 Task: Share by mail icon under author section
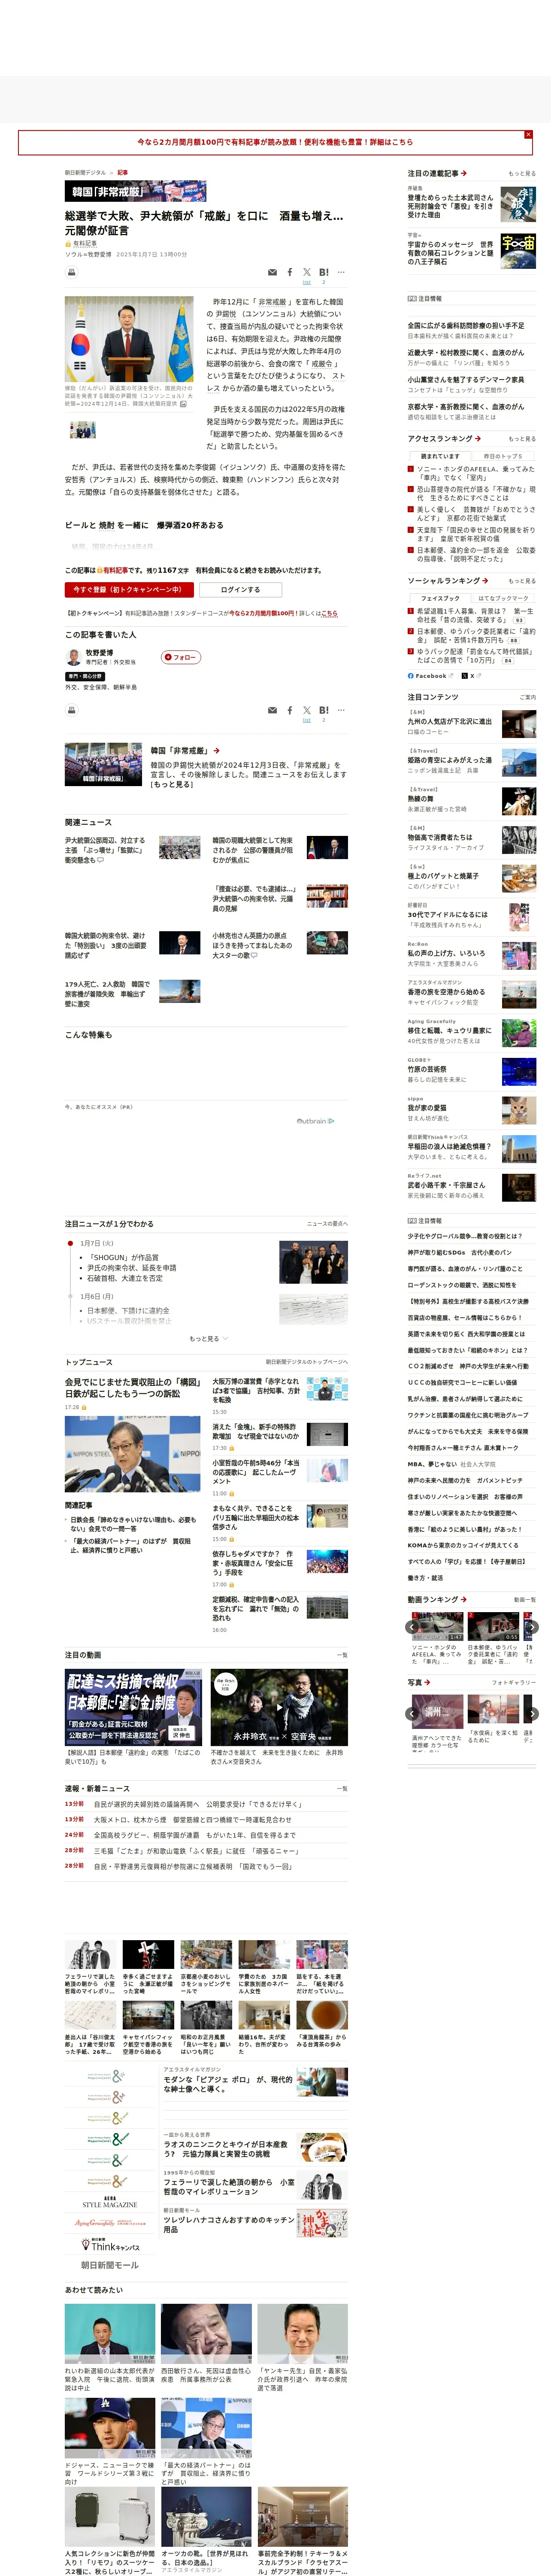tap(272, 710)
